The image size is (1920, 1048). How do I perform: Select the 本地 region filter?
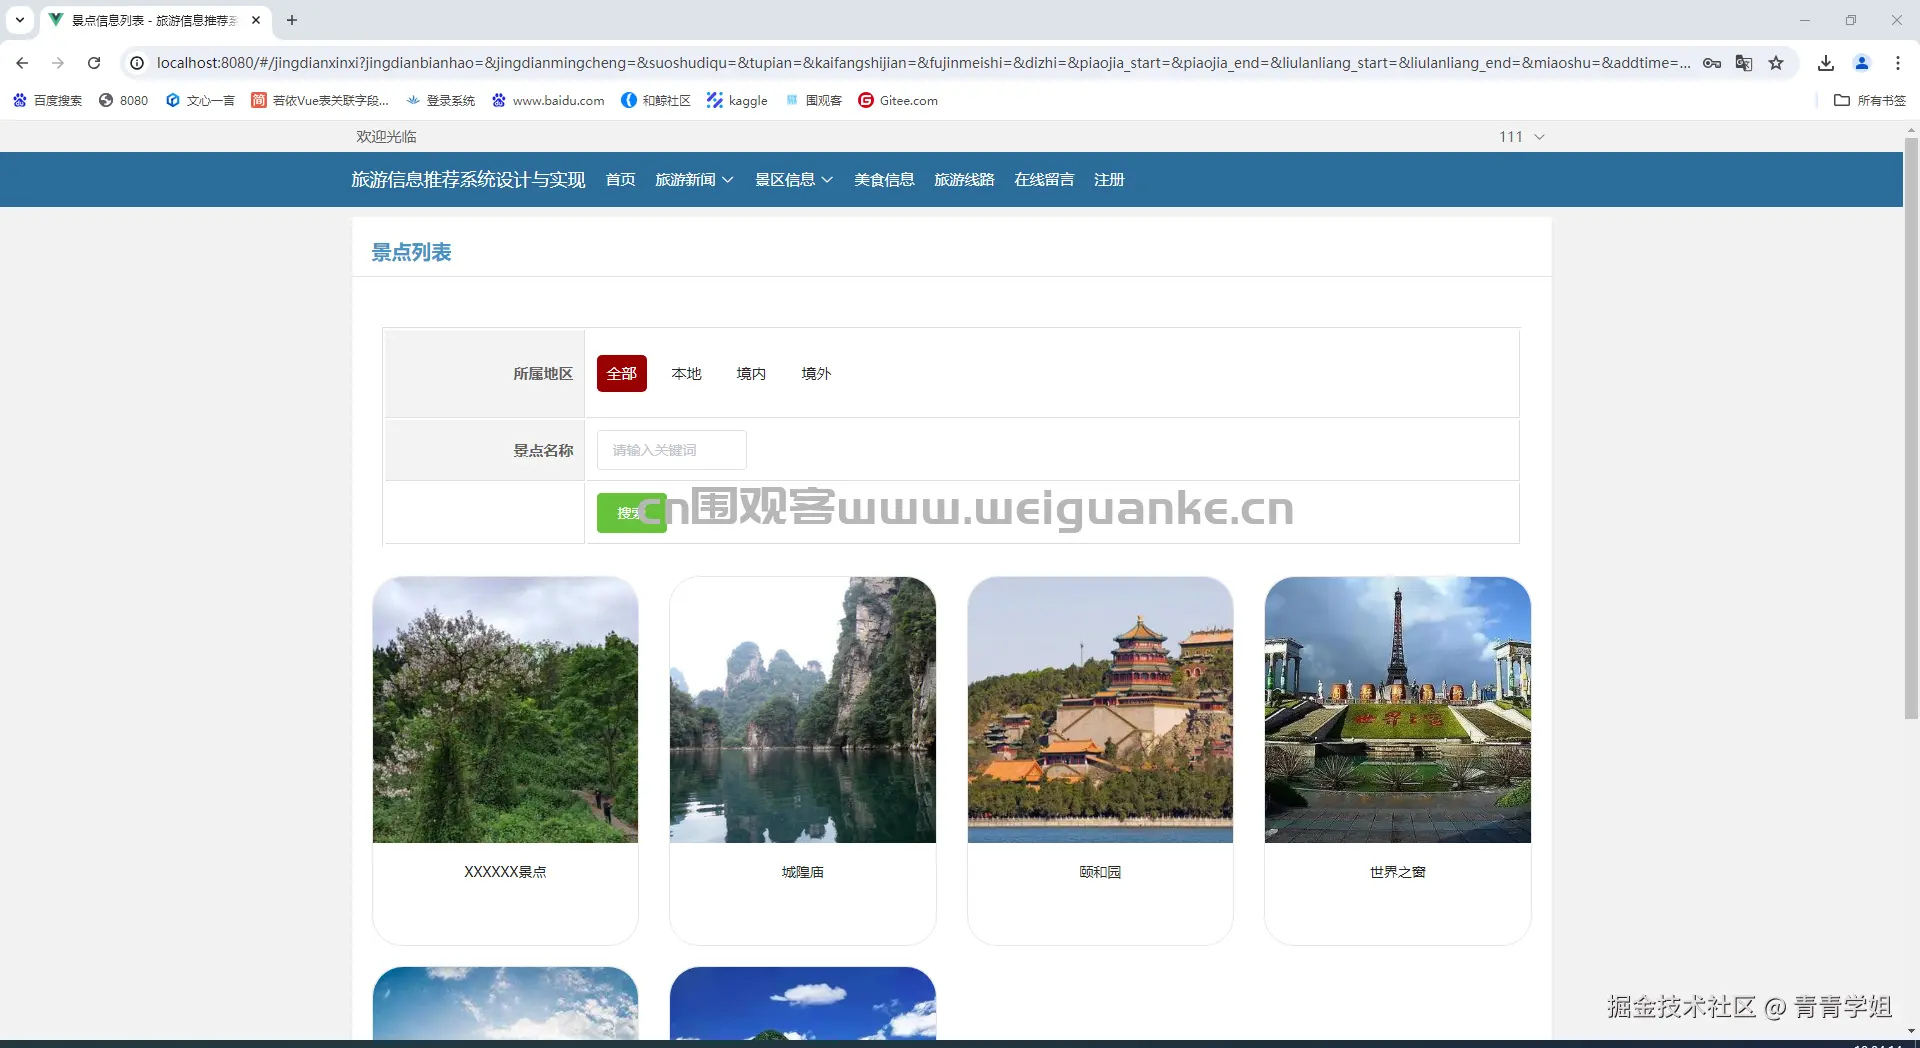[686, 373]
